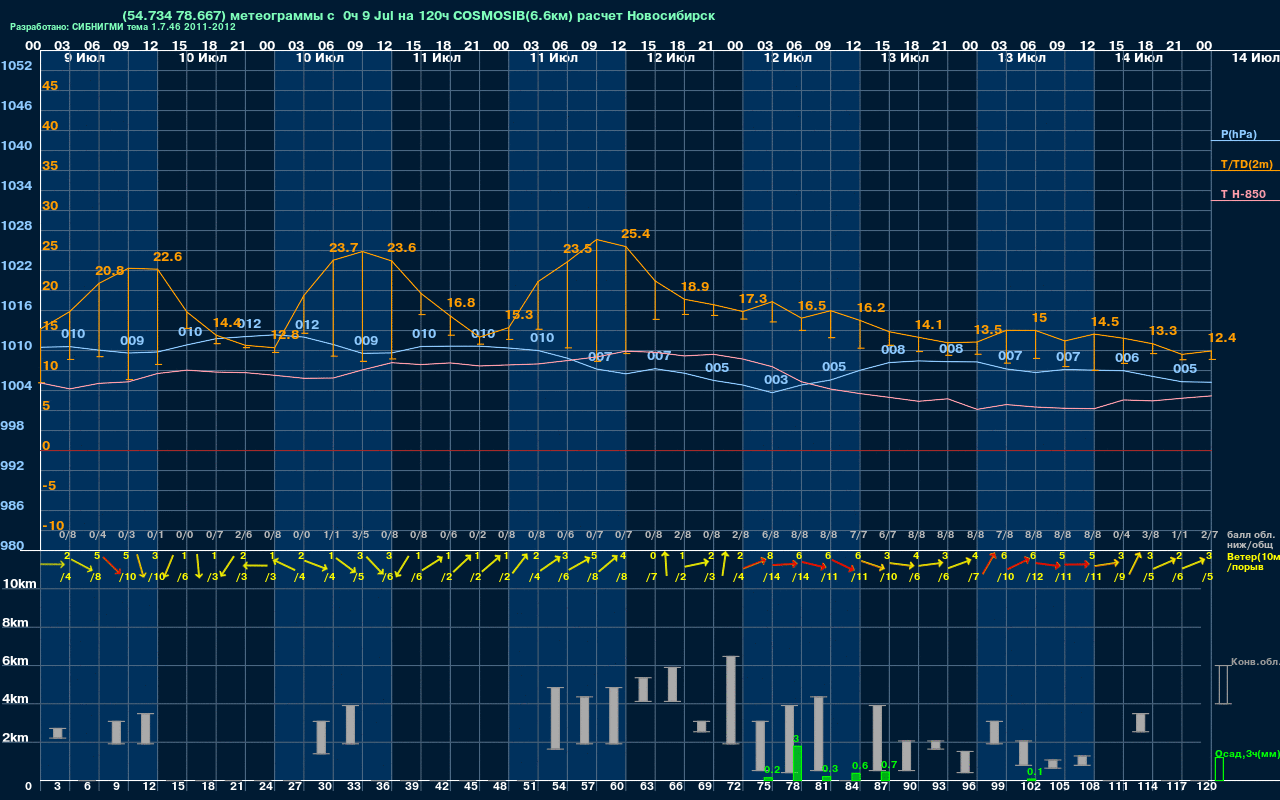
Task: Click the tall green precipitation bar labeled 3
Action: pyautogui.click(x=797, y=763)
